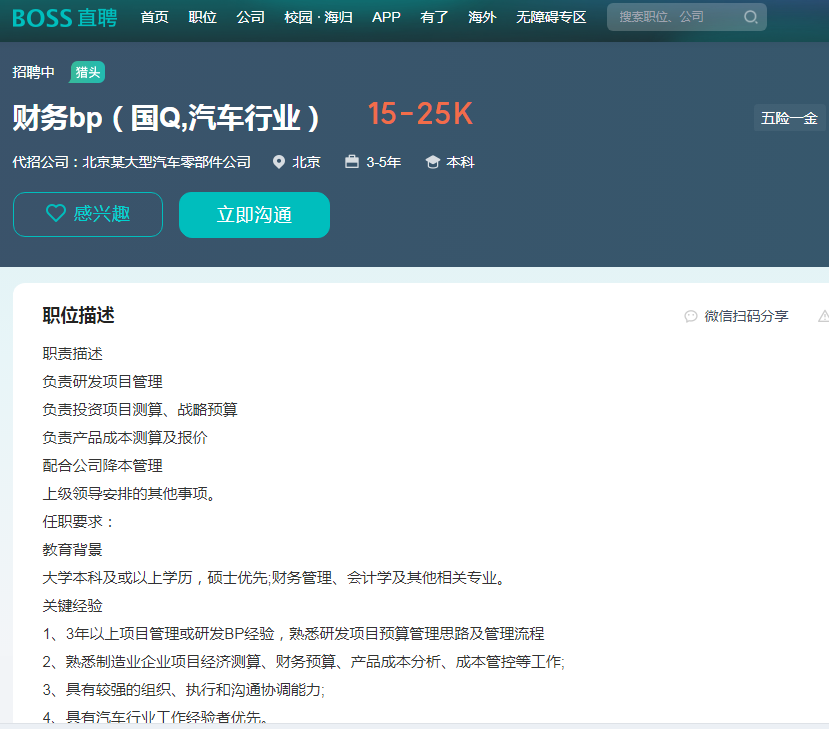Open WeChat share via the chat bubble icon
Screen dimensions: 829x729
pos(690,316)
